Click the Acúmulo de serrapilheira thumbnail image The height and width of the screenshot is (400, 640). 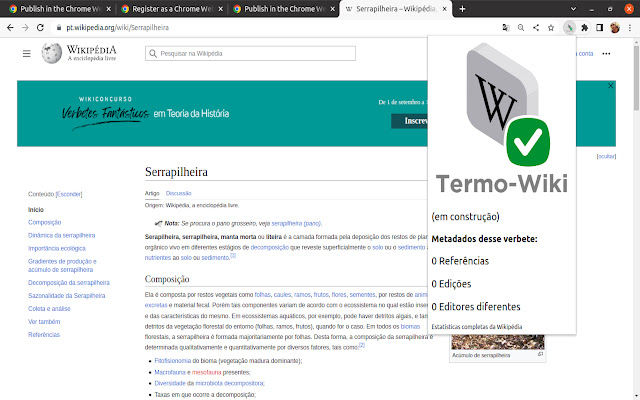[498, 342]
